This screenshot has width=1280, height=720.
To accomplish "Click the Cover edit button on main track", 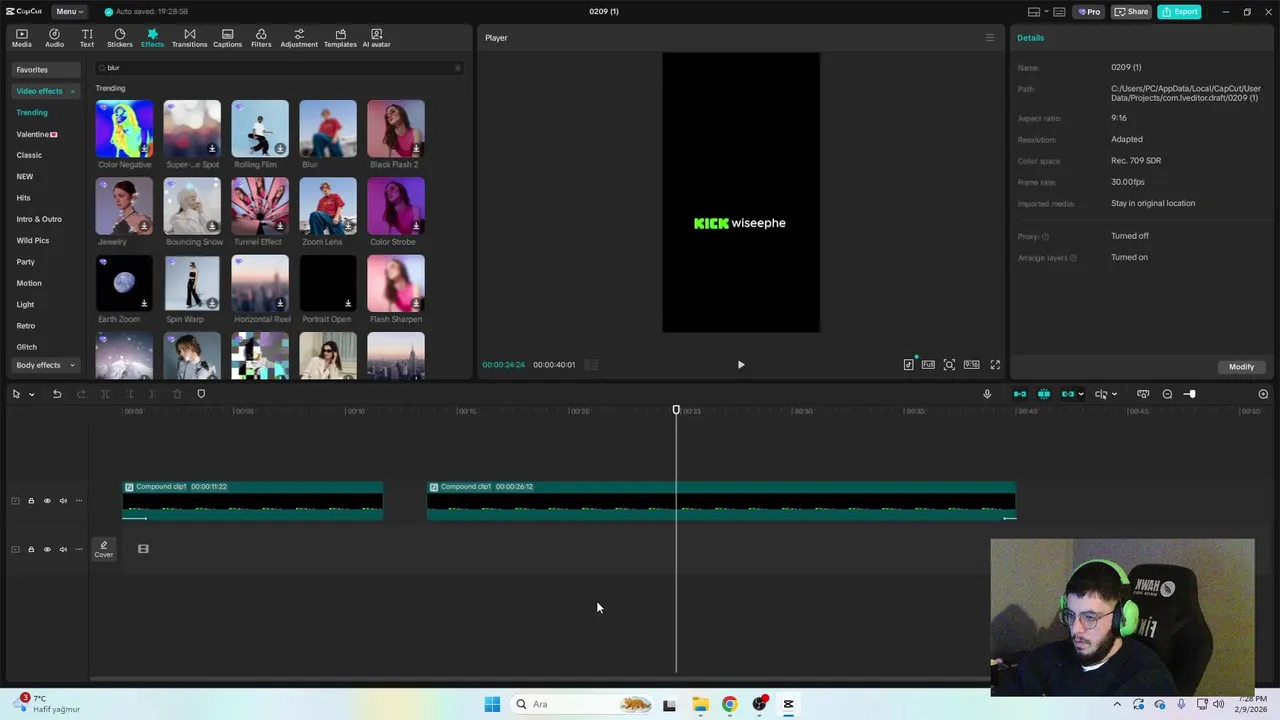I will [x=104, y=549].
